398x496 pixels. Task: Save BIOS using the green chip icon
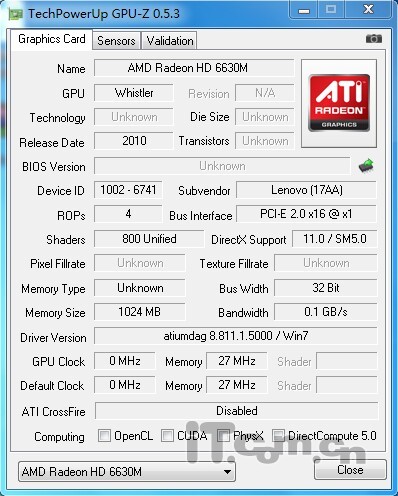(x=366, y=166)
